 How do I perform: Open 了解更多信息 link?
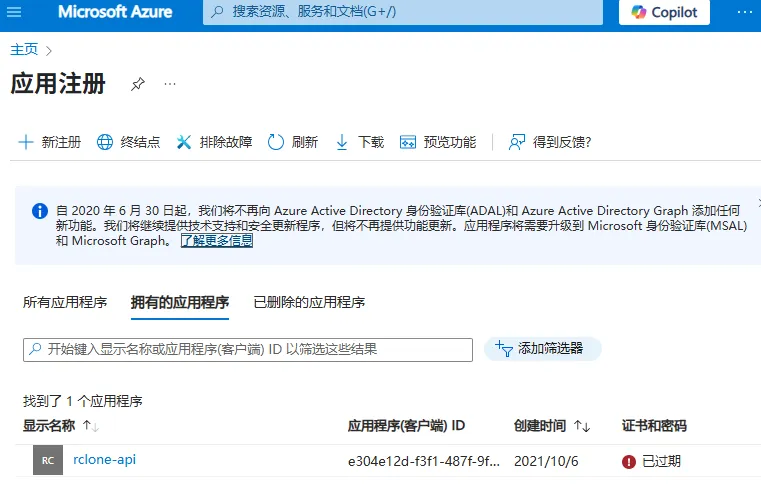[217, 241]
